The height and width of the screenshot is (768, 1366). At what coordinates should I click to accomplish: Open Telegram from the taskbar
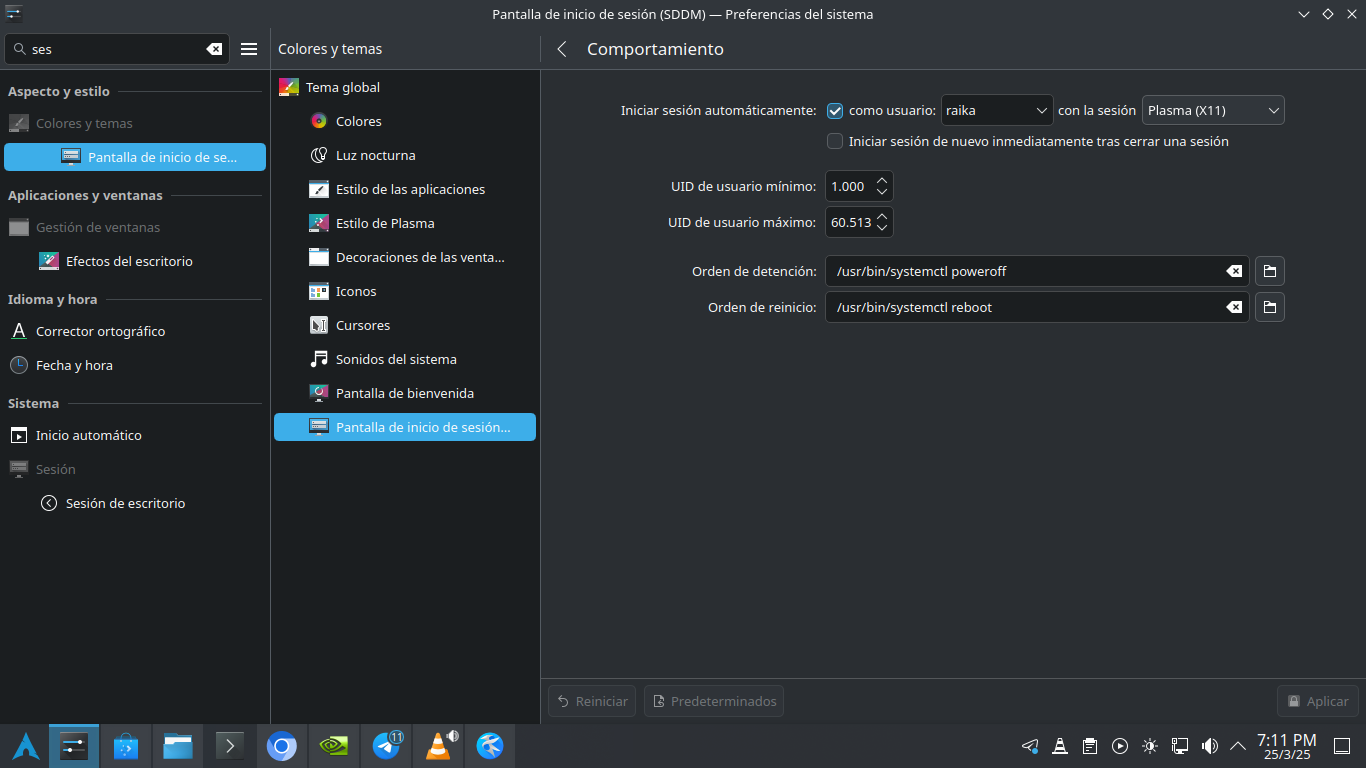point(386,746)
